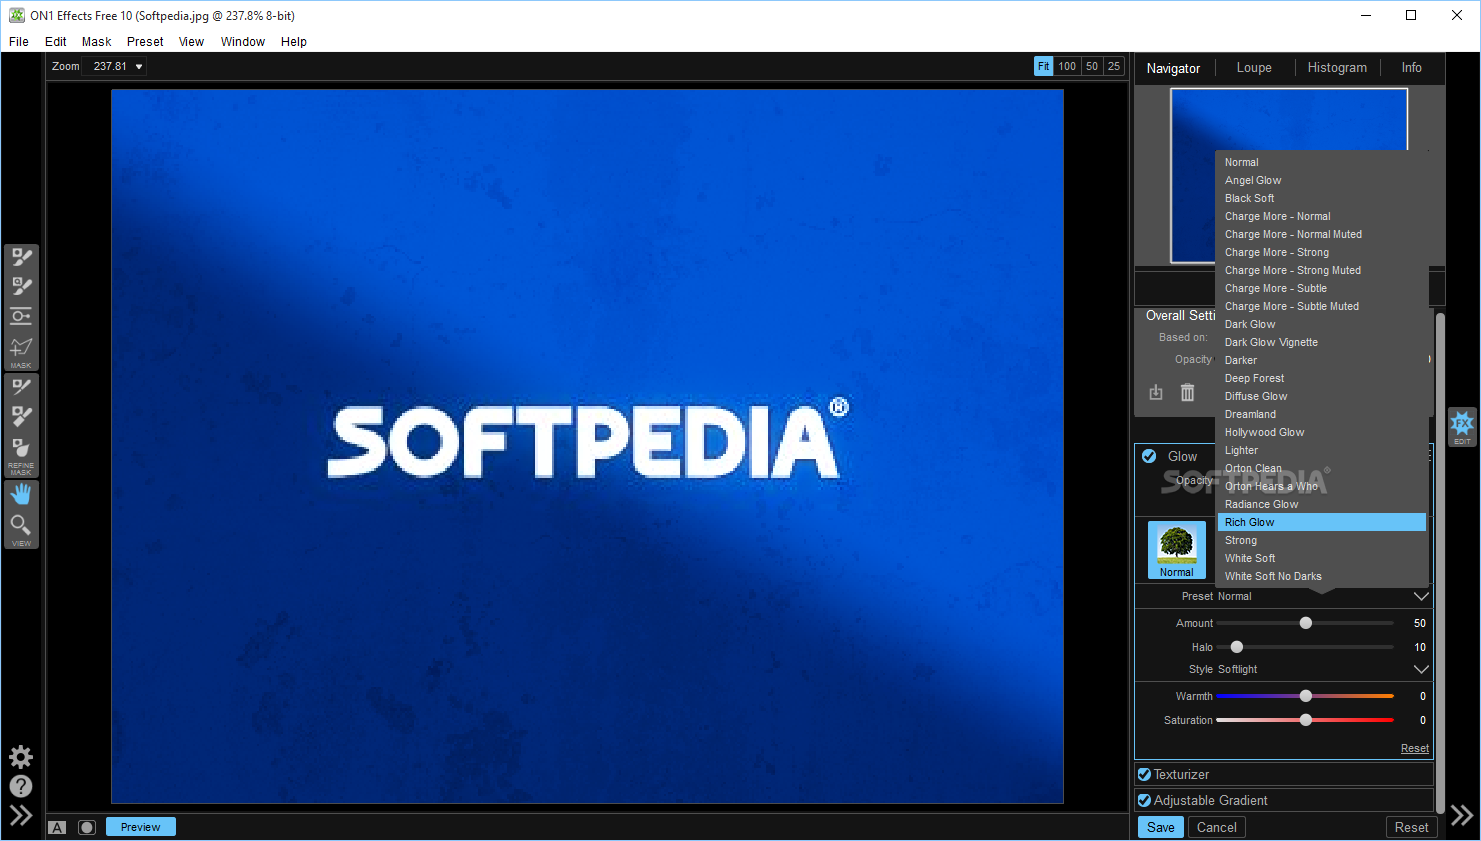Switch to the Navigator tab
The image size is (1481, 841).
coord(1173,68)
